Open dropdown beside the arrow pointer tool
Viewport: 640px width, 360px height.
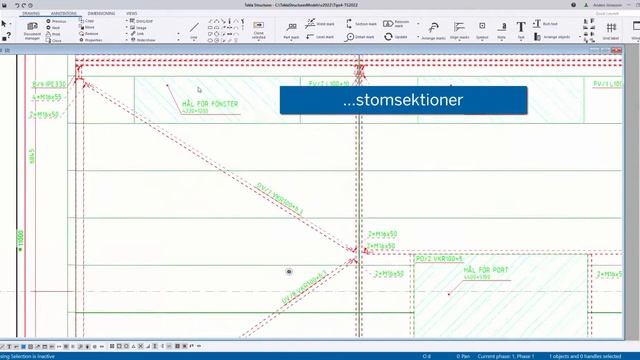[10, 24]
